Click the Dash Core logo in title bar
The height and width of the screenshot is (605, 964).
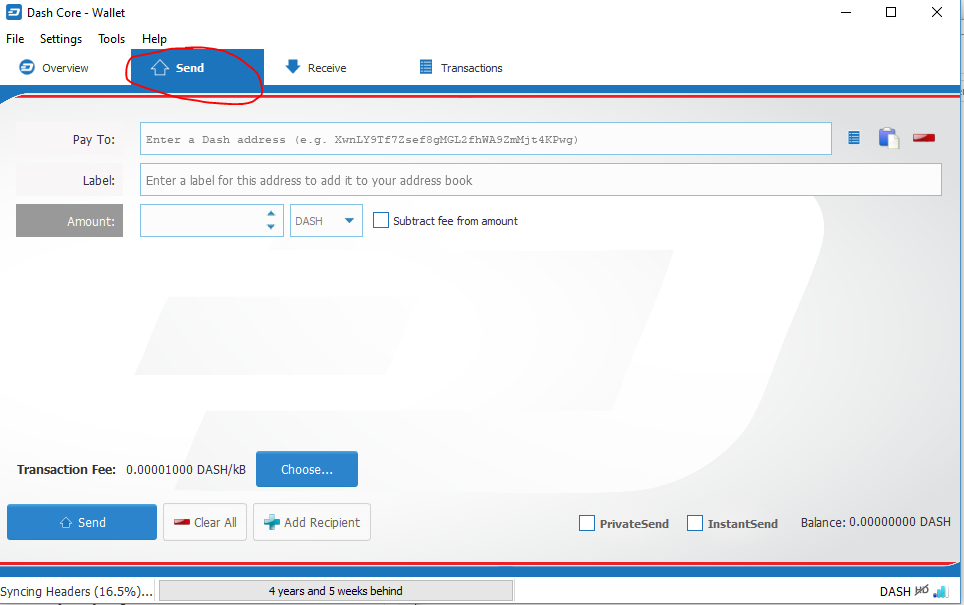point(14,12)
